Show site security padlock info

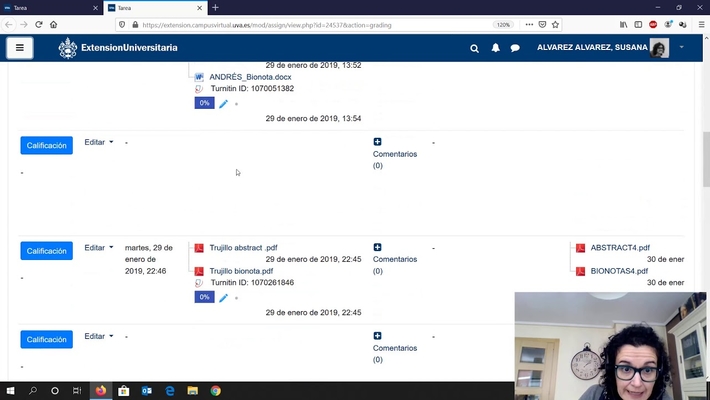135,25
